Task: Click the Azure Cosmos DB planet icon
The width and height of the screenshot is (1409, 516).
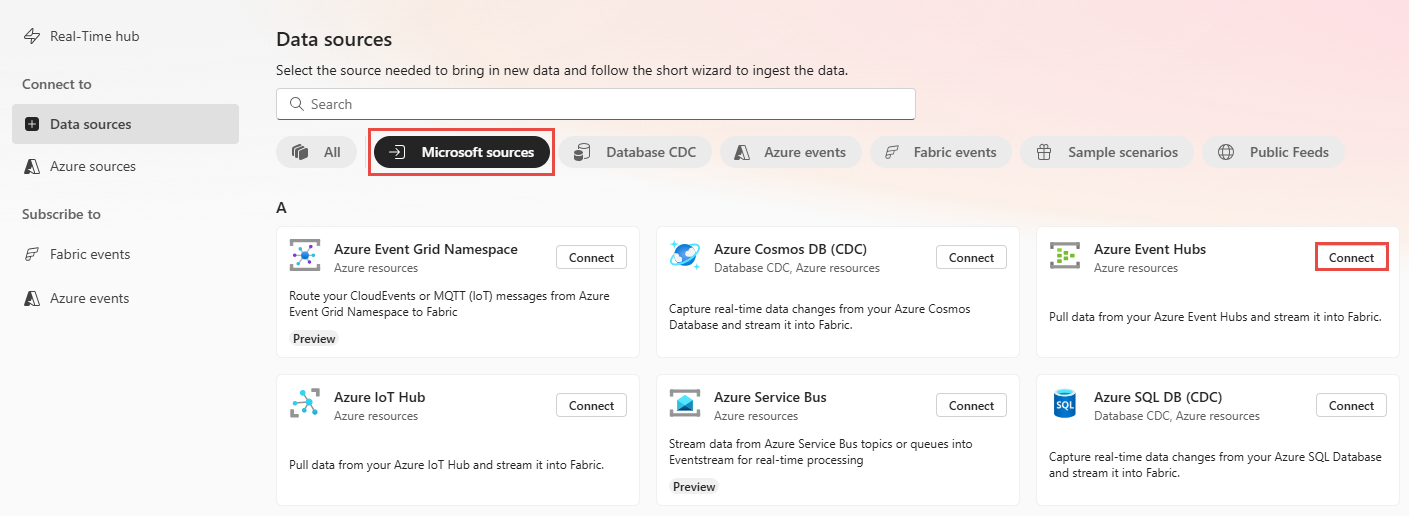Action: point(685,255)
